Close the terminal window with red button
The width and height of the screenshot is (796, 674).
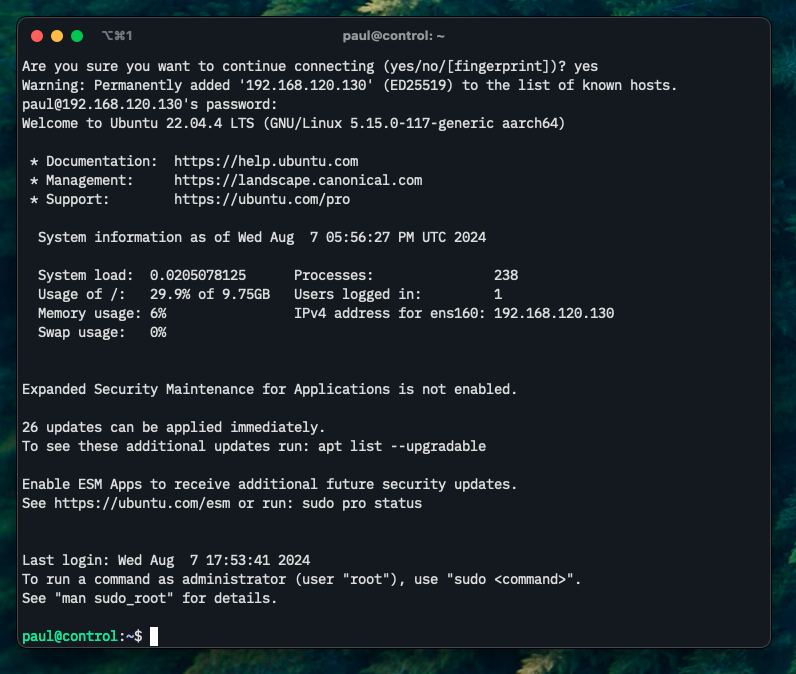pyautogui.click(x=37, y=36)
